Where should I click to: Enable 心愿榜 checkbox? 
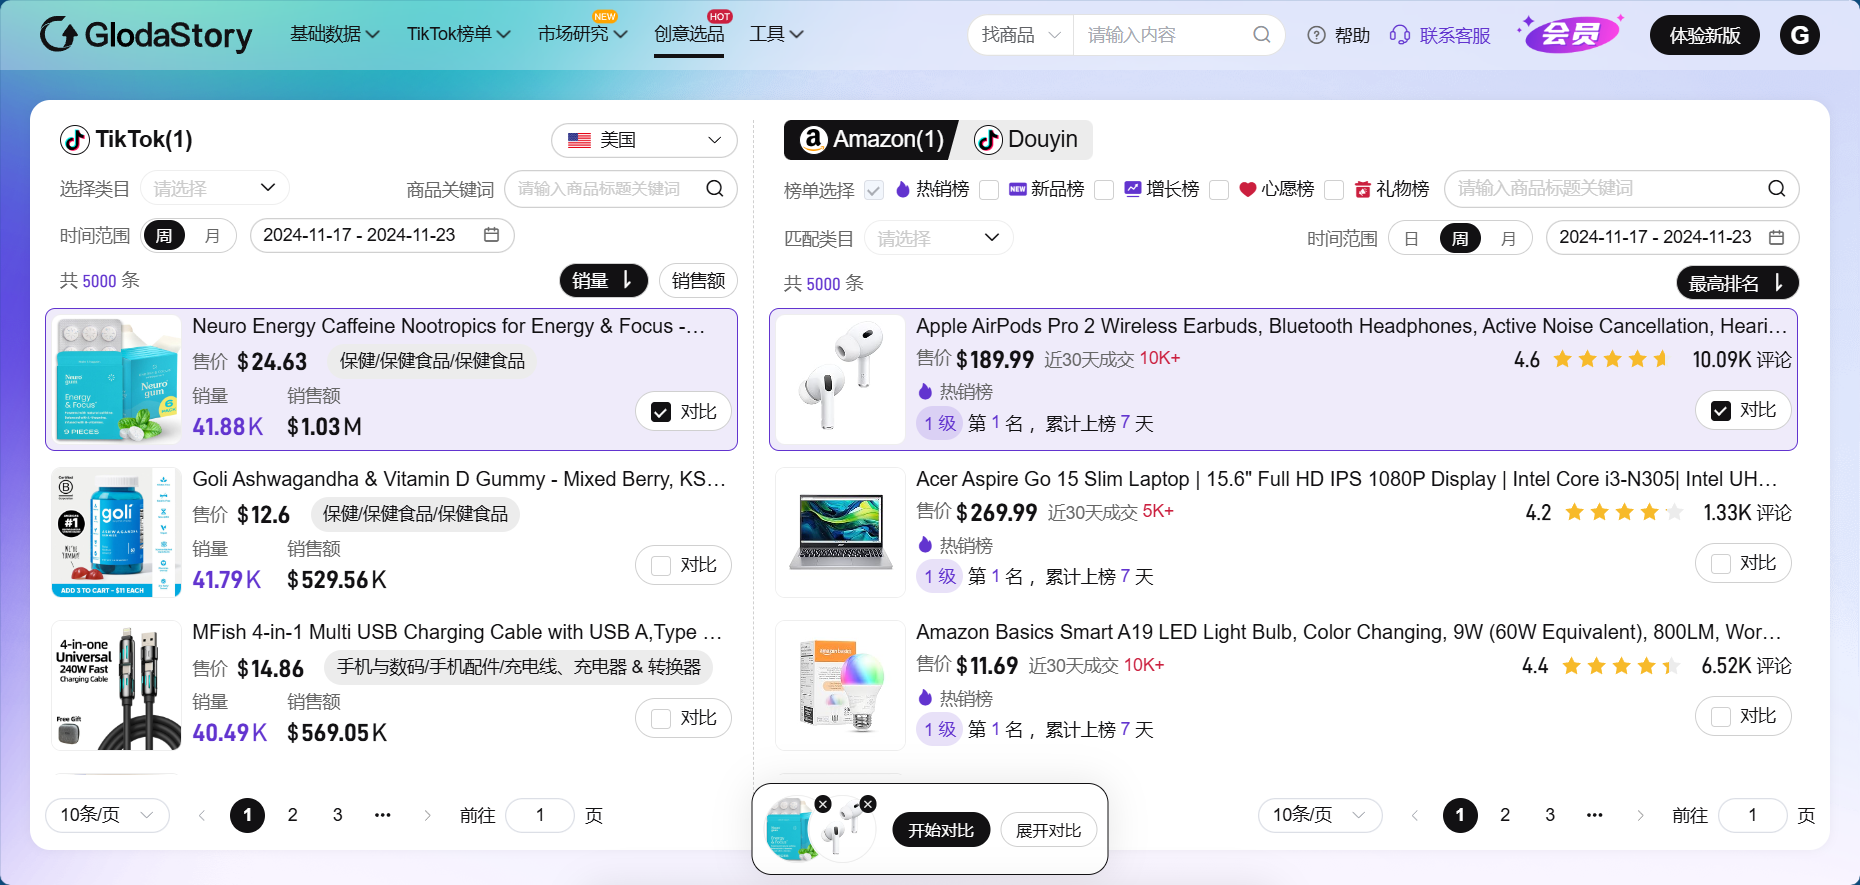pos(1219,190)
